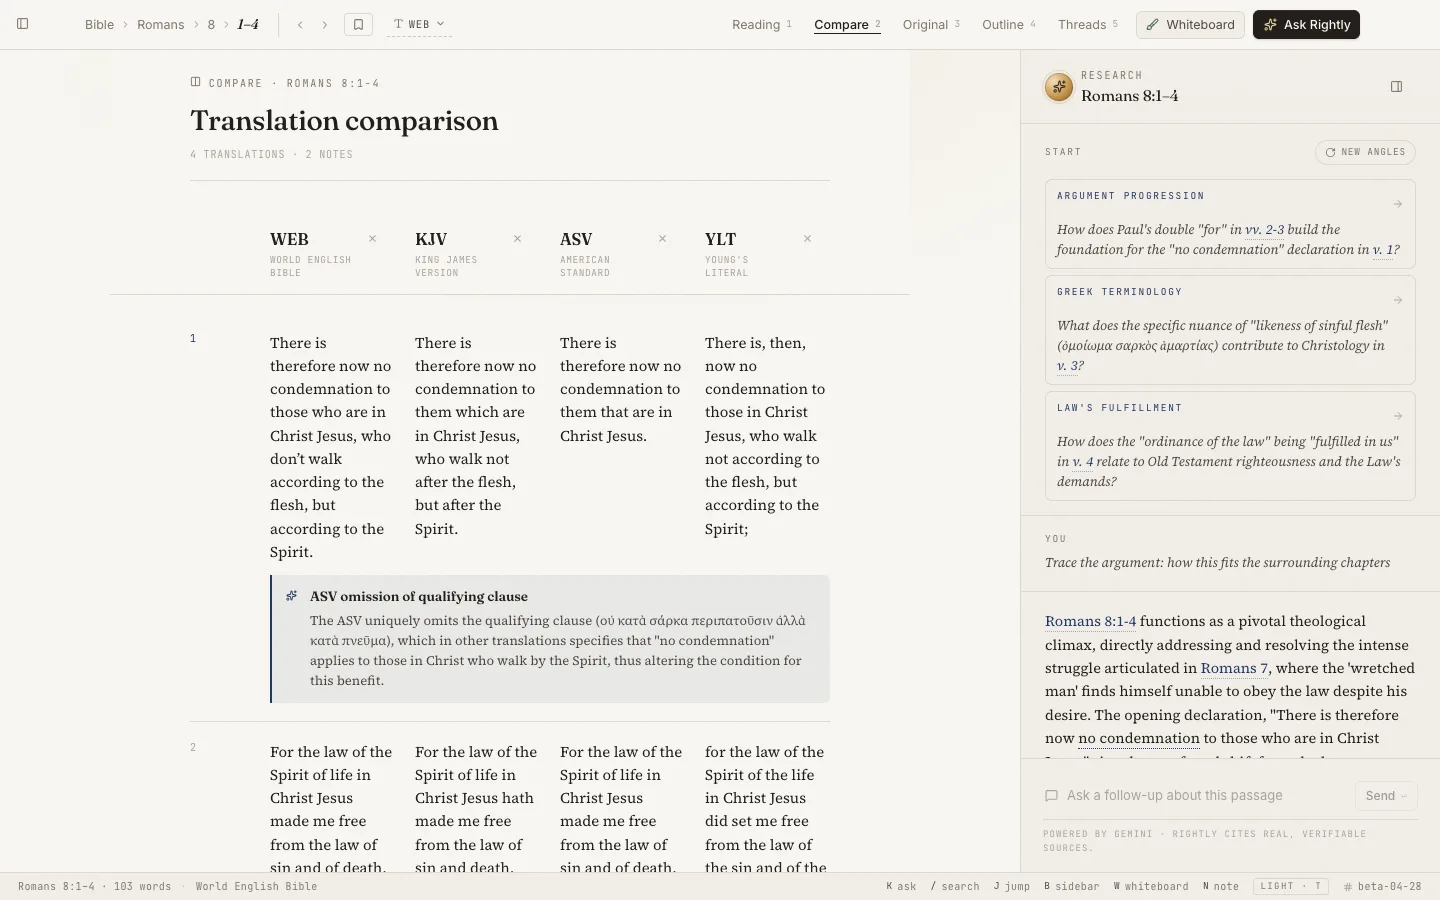Click the Ask Rightly button

[1306, 24]
